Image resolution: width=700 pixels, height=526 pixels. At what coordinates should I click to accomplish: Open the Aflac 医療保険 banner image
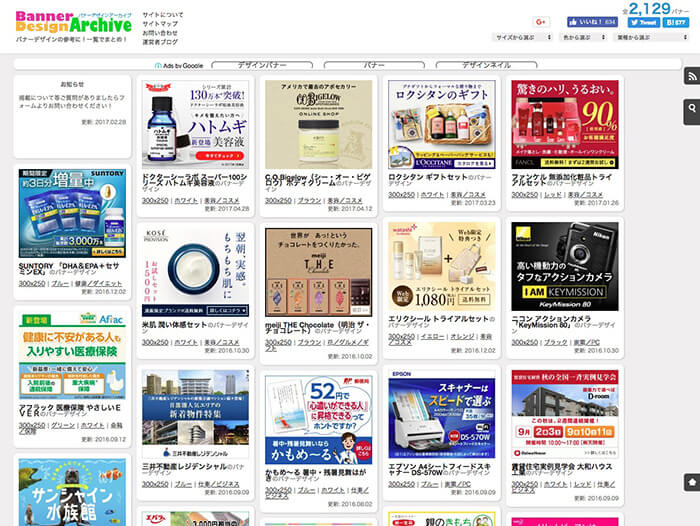tap(72, 355)
